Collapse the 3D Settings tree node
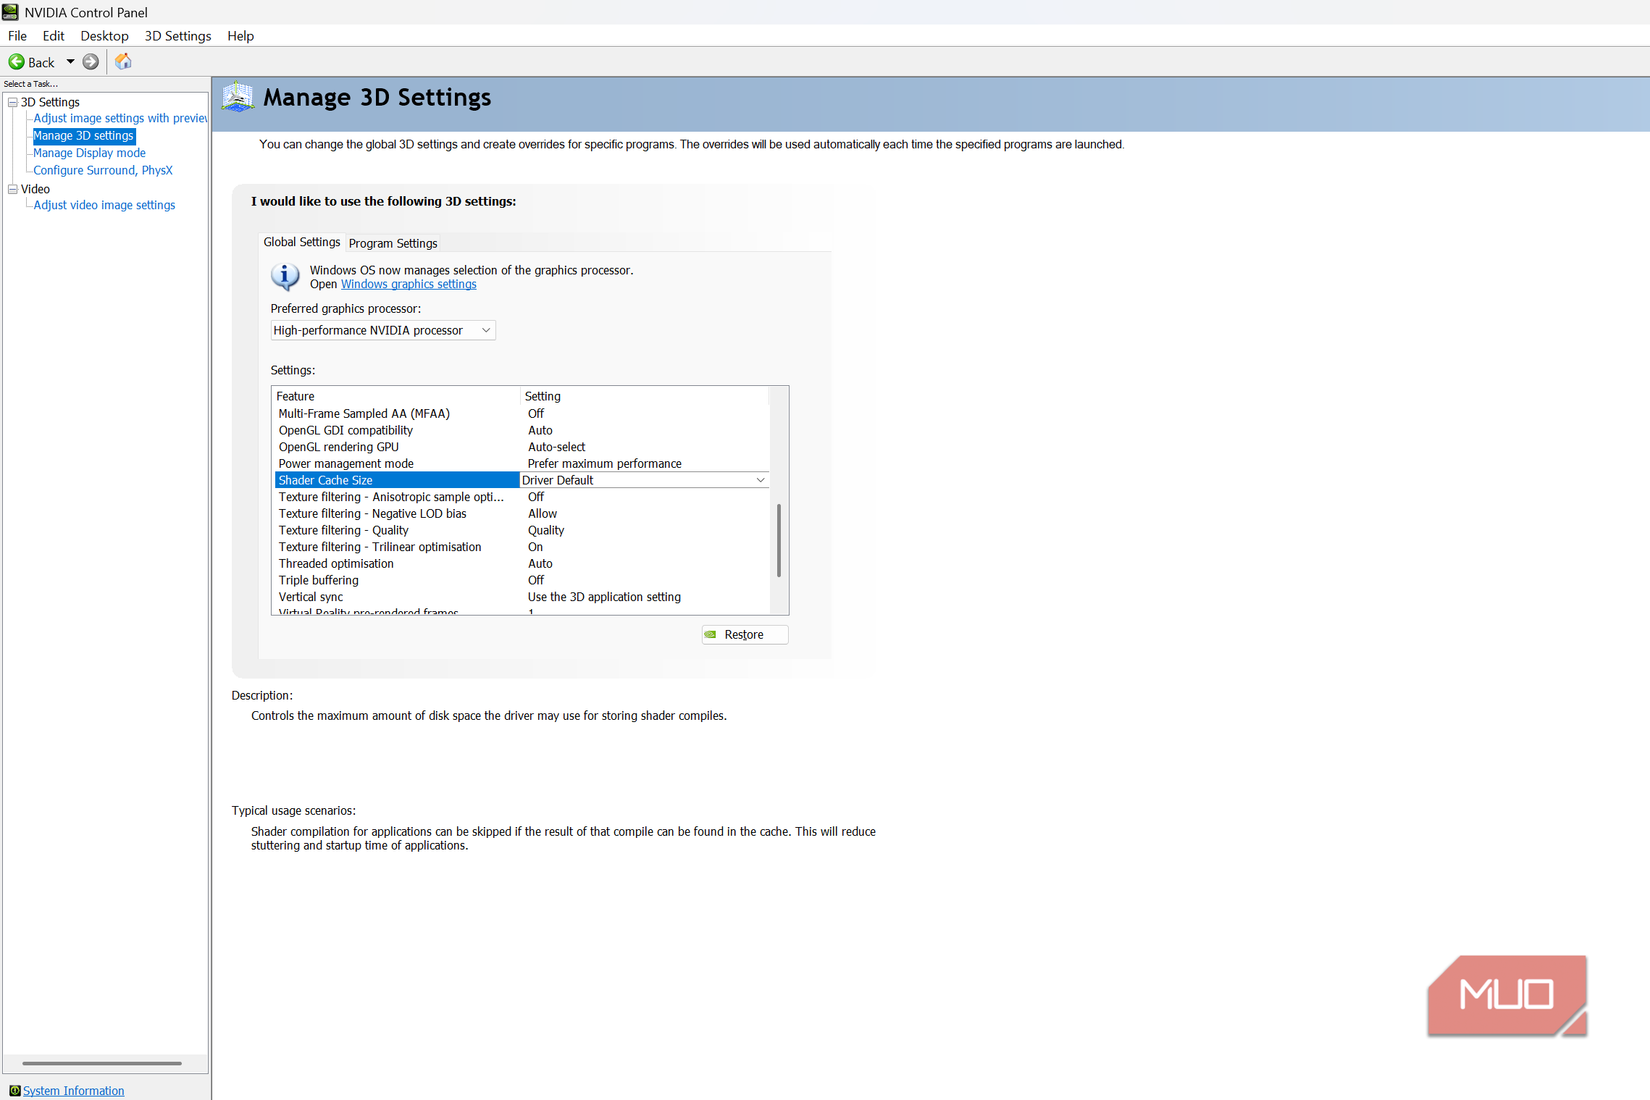The height and width of the screenshot is (1100, 1650). coord(13,102)
